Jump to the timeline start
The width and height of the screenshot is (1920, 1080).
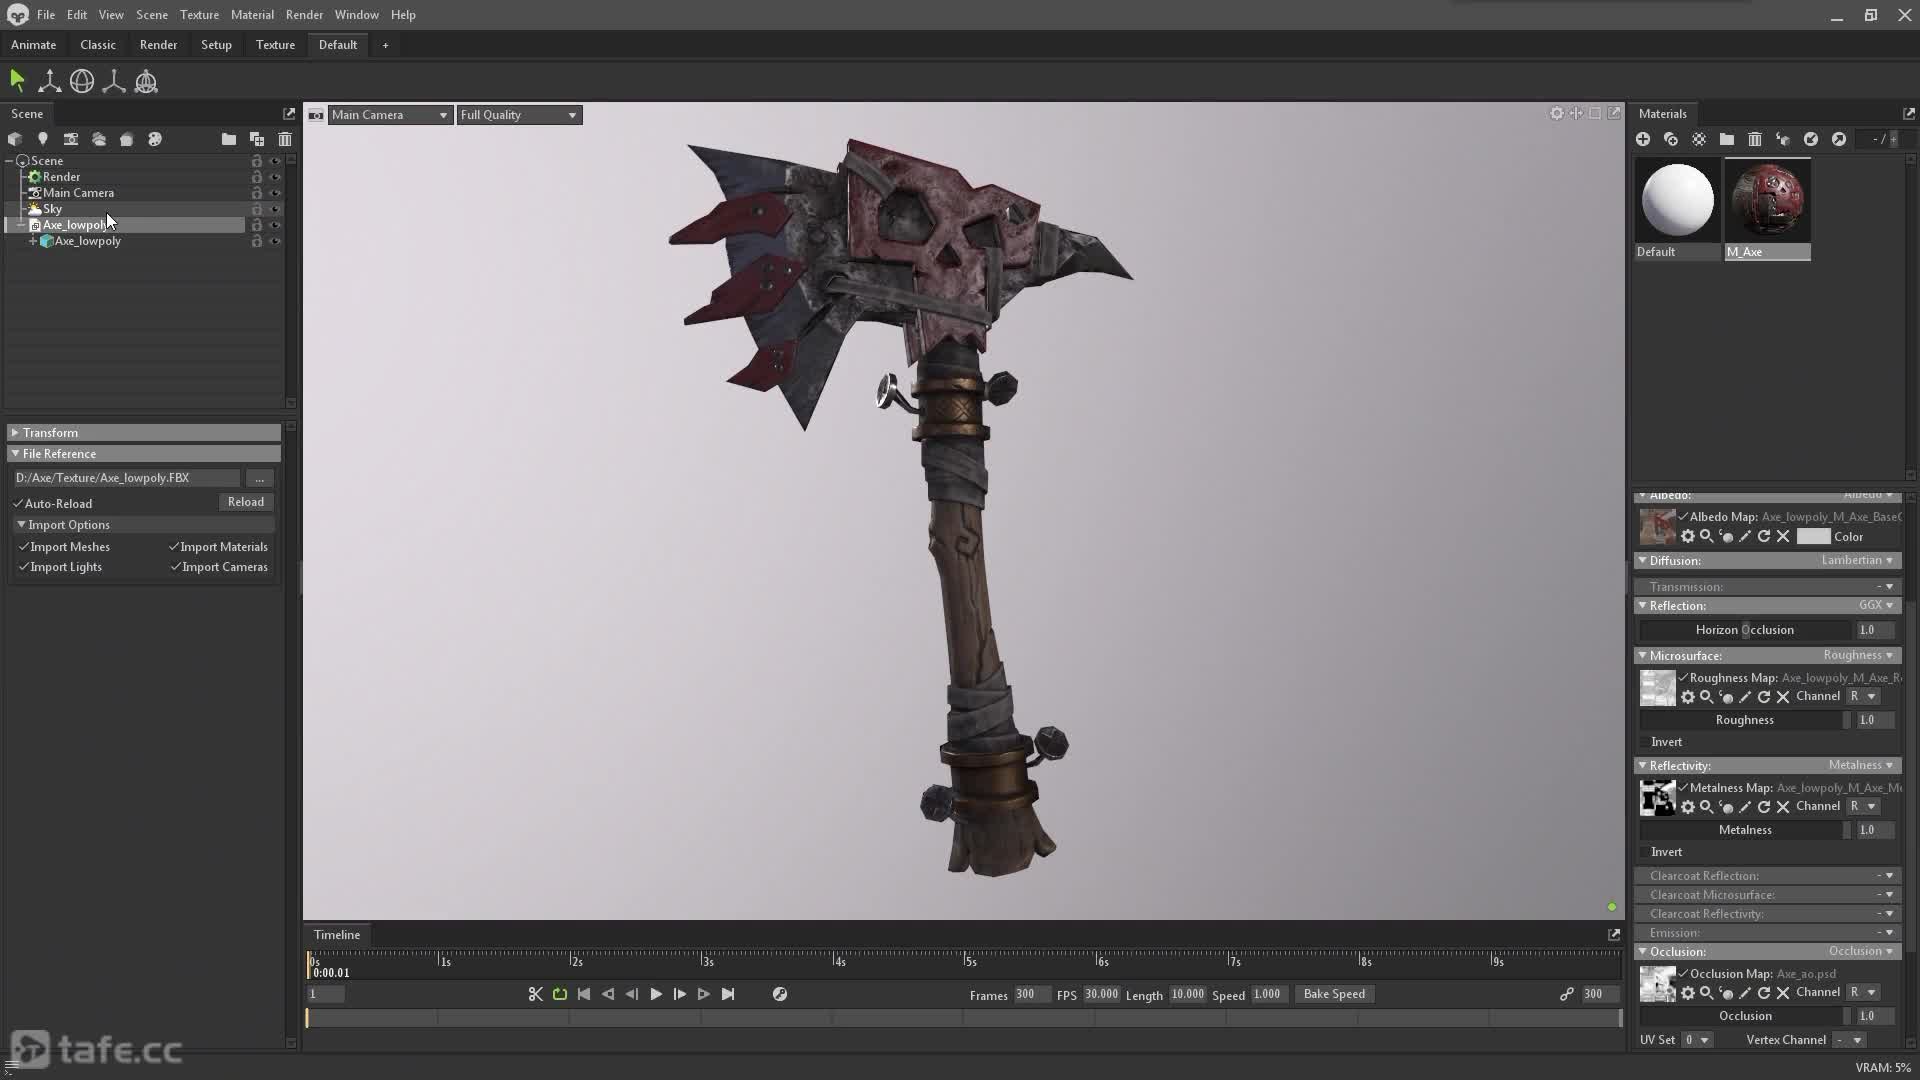tap(584, 994)
